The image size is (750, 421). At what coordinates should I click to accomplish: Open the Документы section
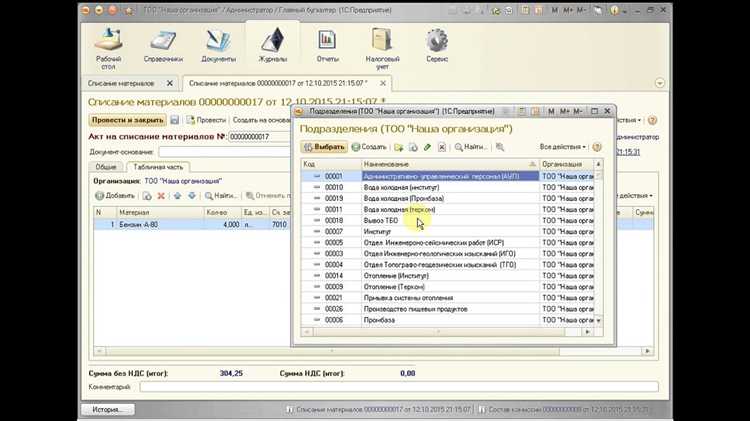click(x=219, y=46)
